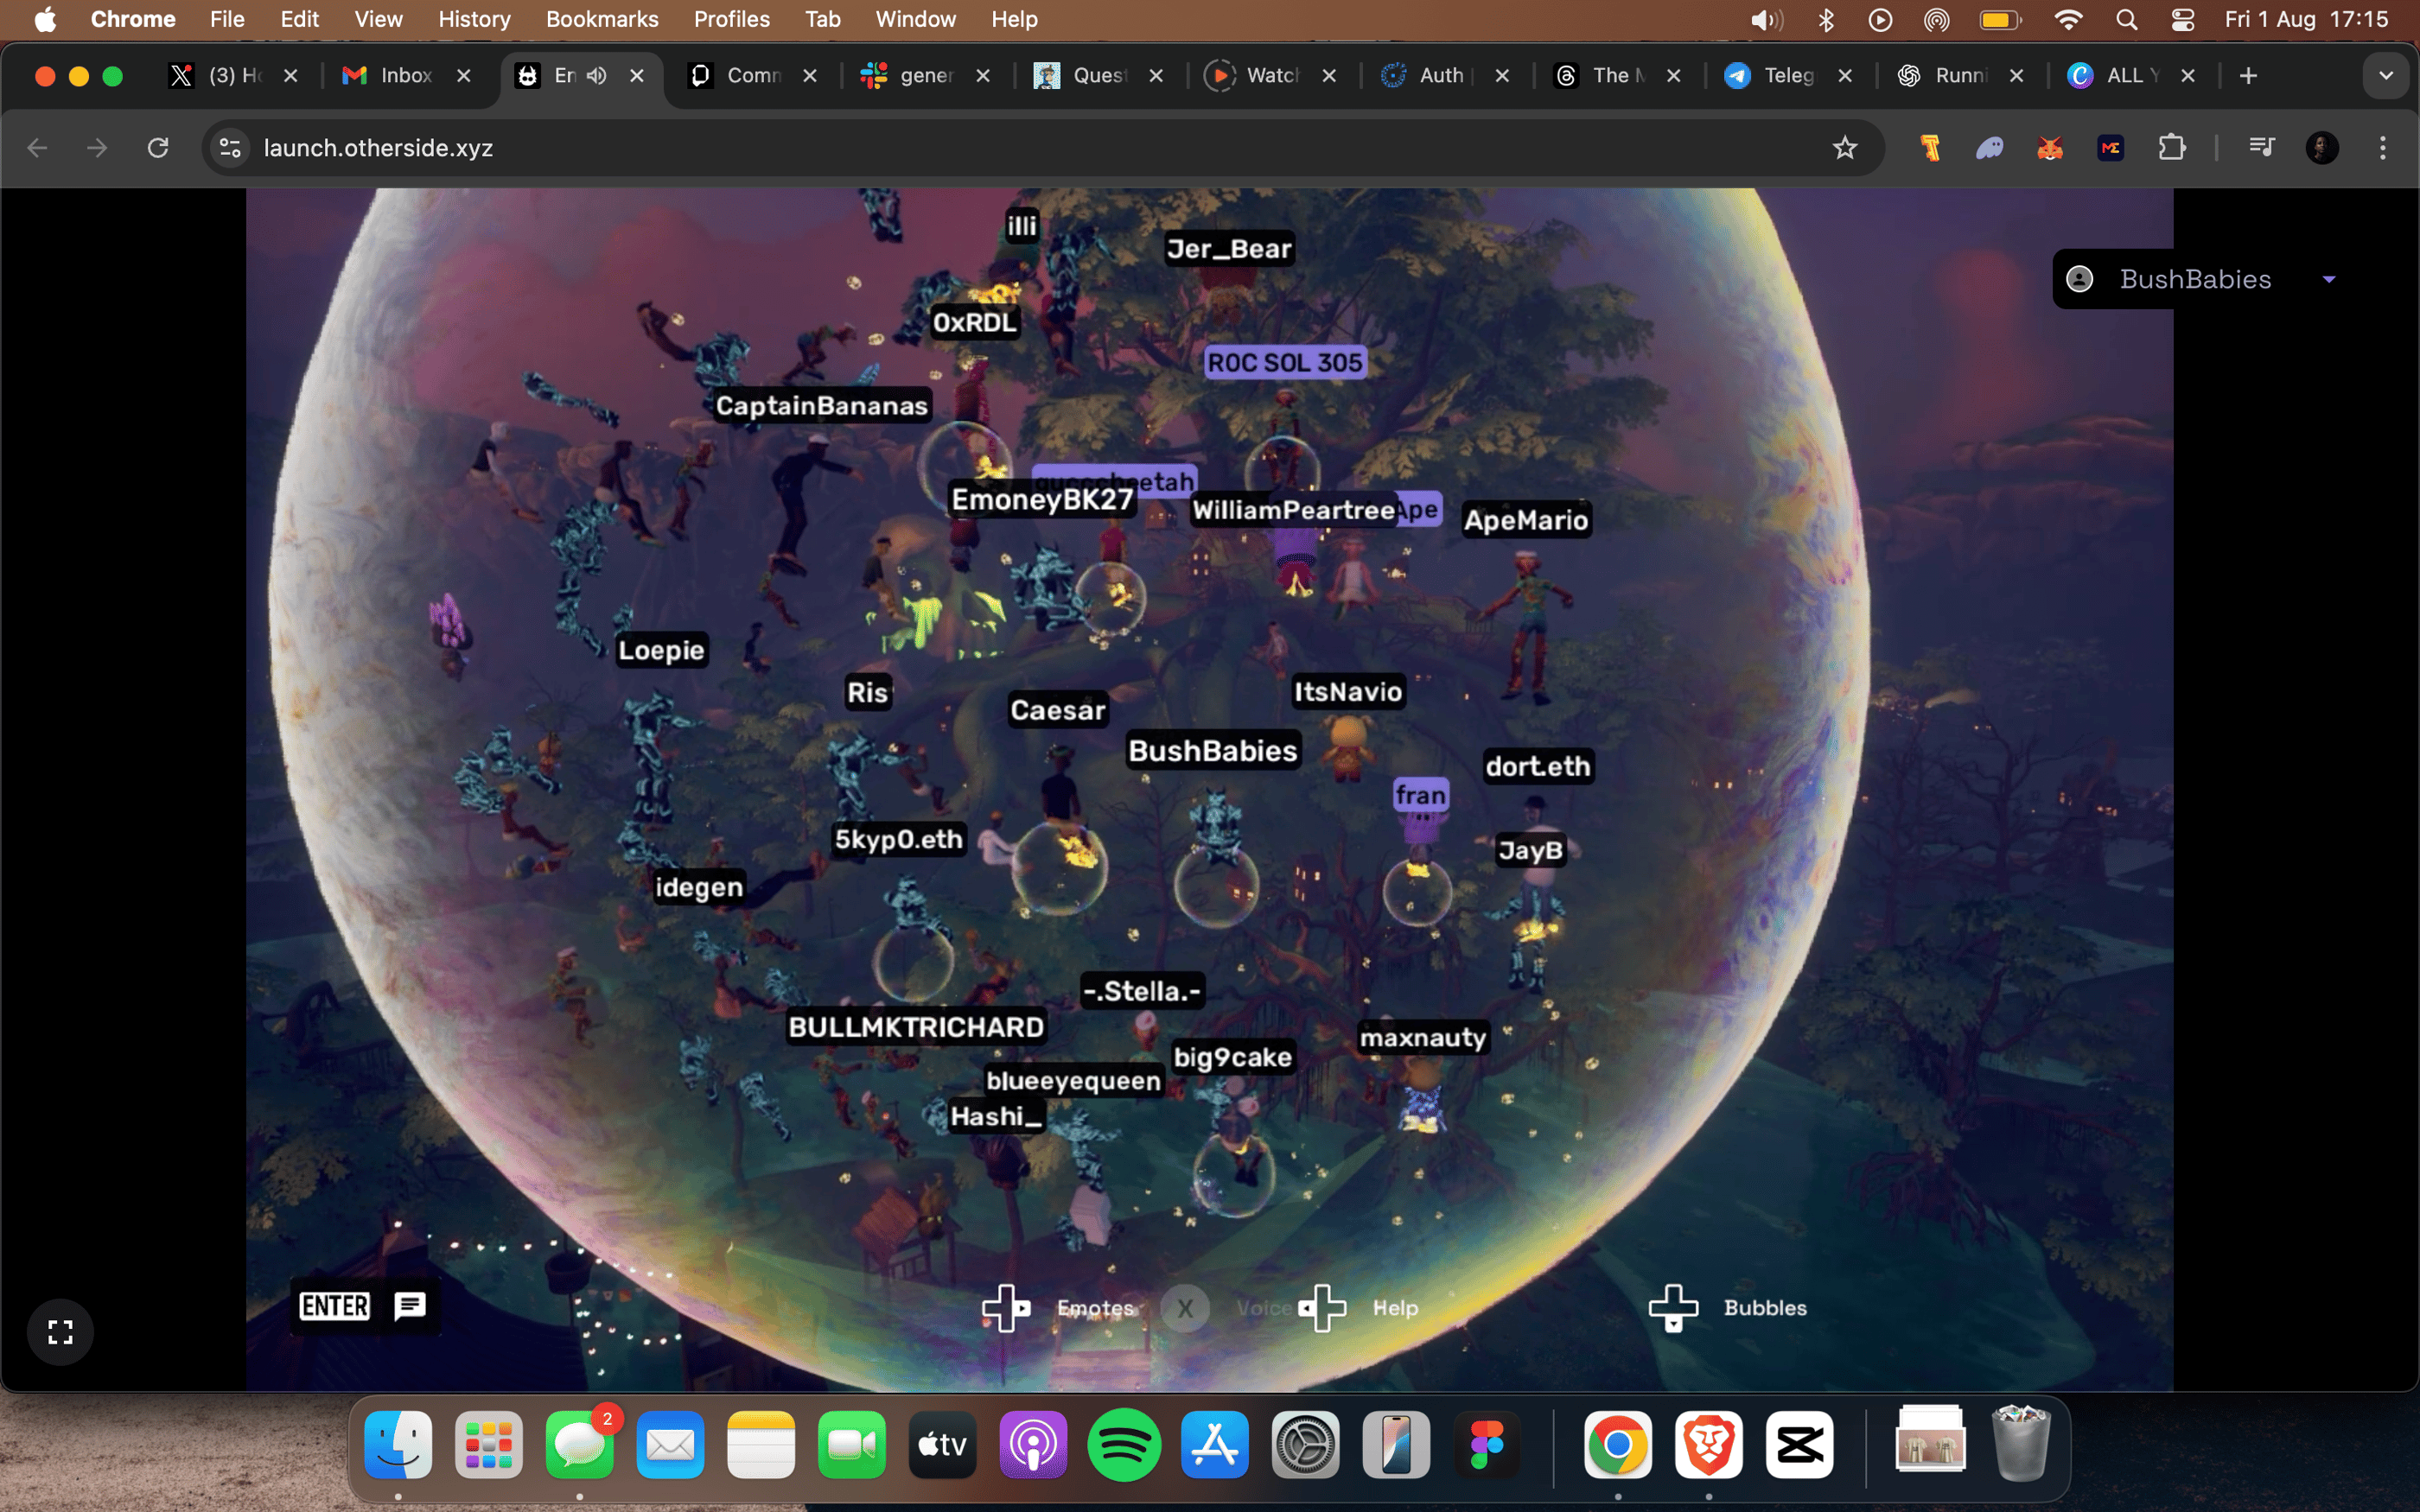Click the site information icon in address bar
The height and width of the screenshot is (1512, 2420).
coord(230,148)
